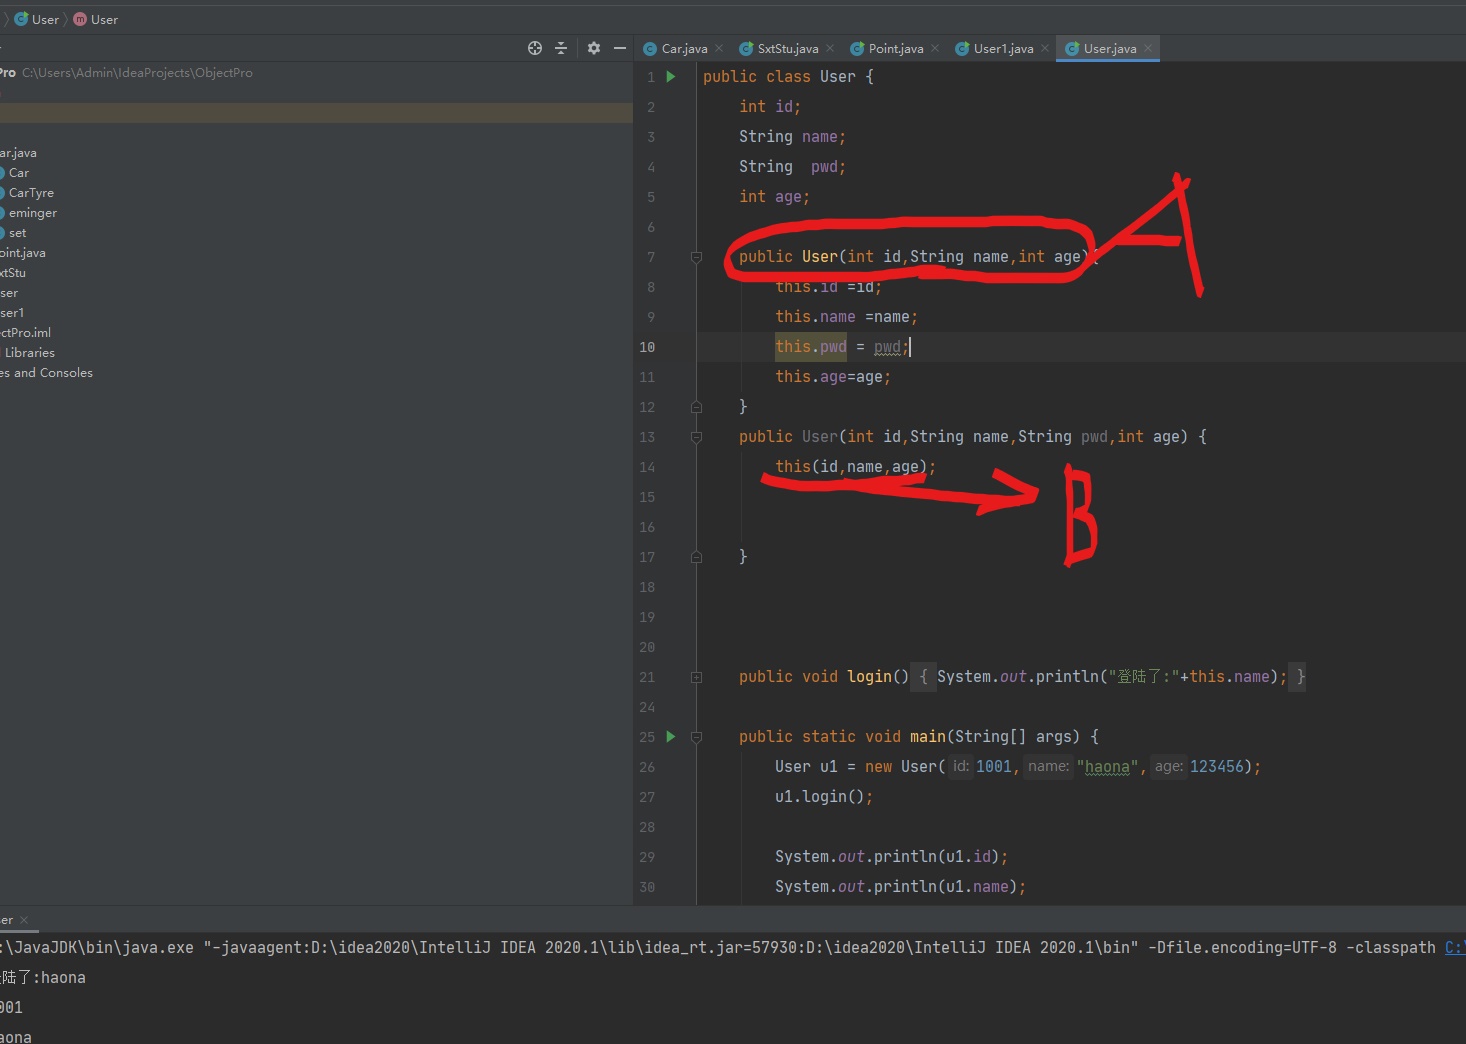Select External Libraries node in project tree
The image size is (1466, 1044).
[x=29, y=353]
